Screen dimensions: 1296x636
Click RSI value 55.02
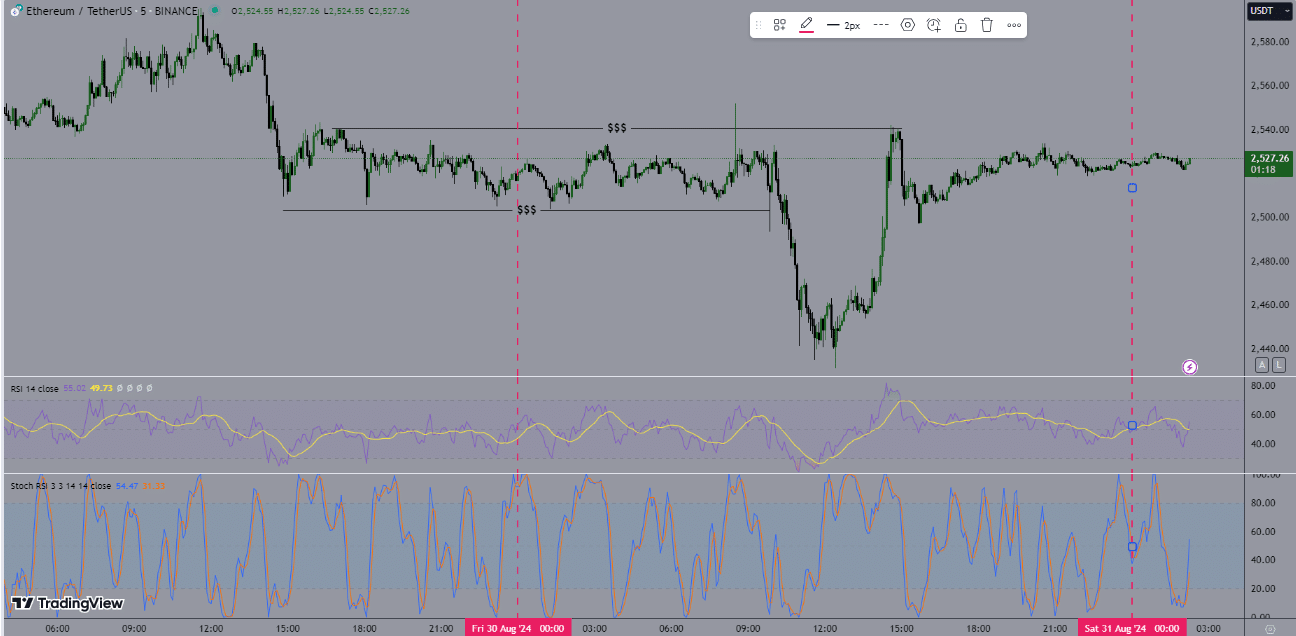coord(74,388)
